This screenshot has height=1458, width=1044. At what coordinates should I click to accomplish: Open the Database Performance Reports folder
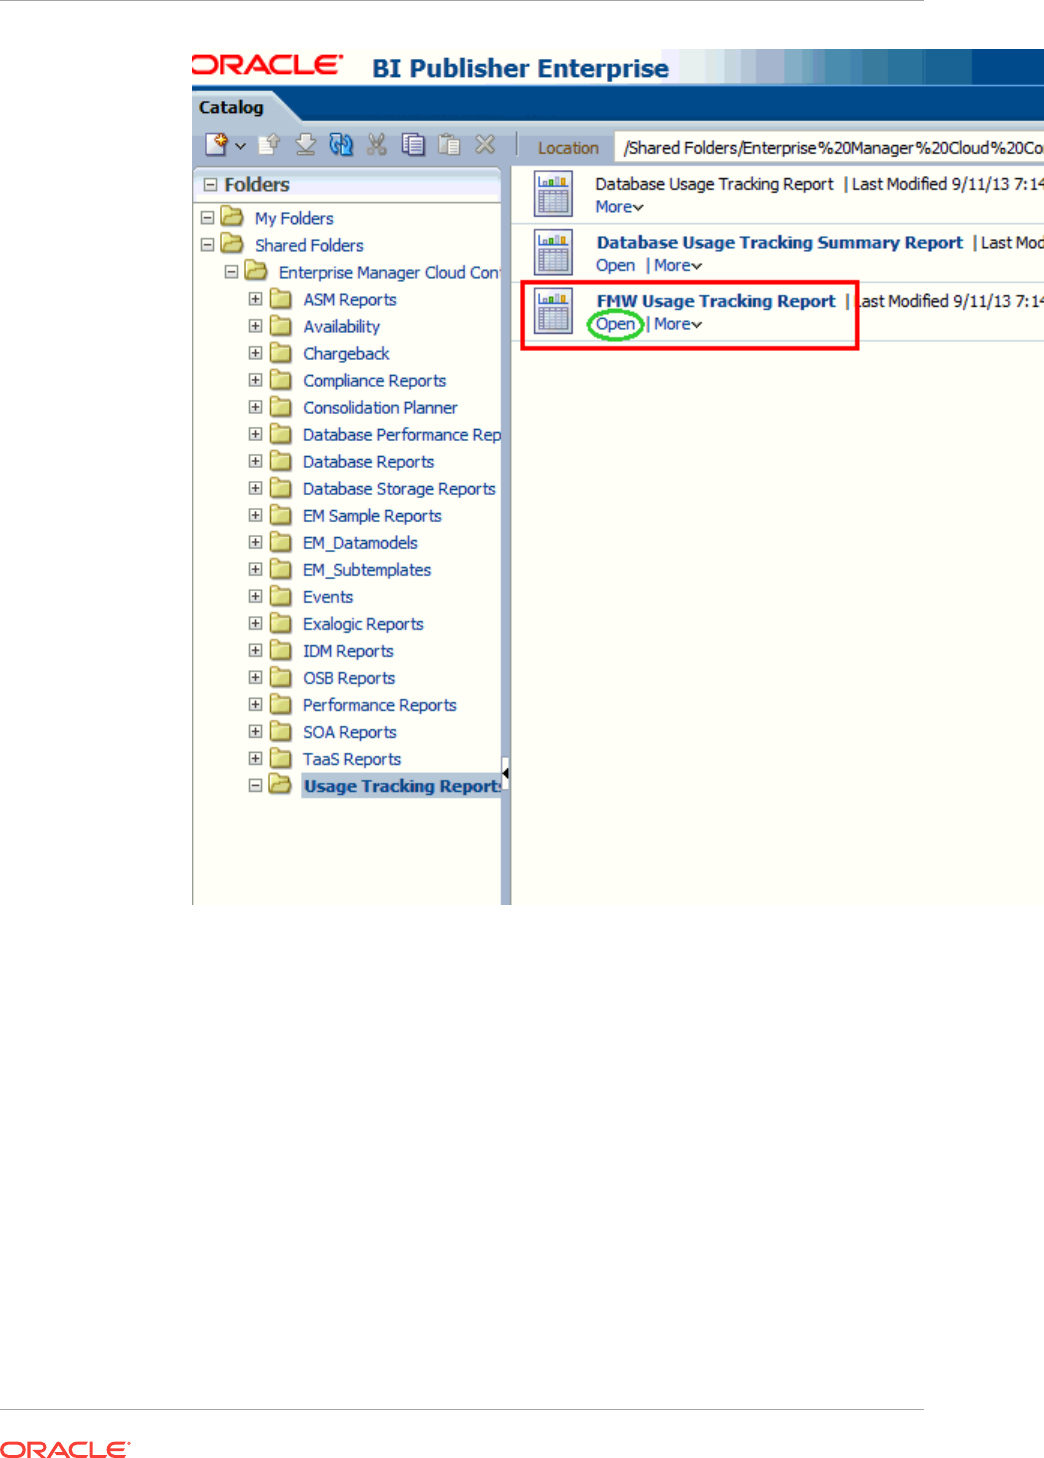(401, 434)
